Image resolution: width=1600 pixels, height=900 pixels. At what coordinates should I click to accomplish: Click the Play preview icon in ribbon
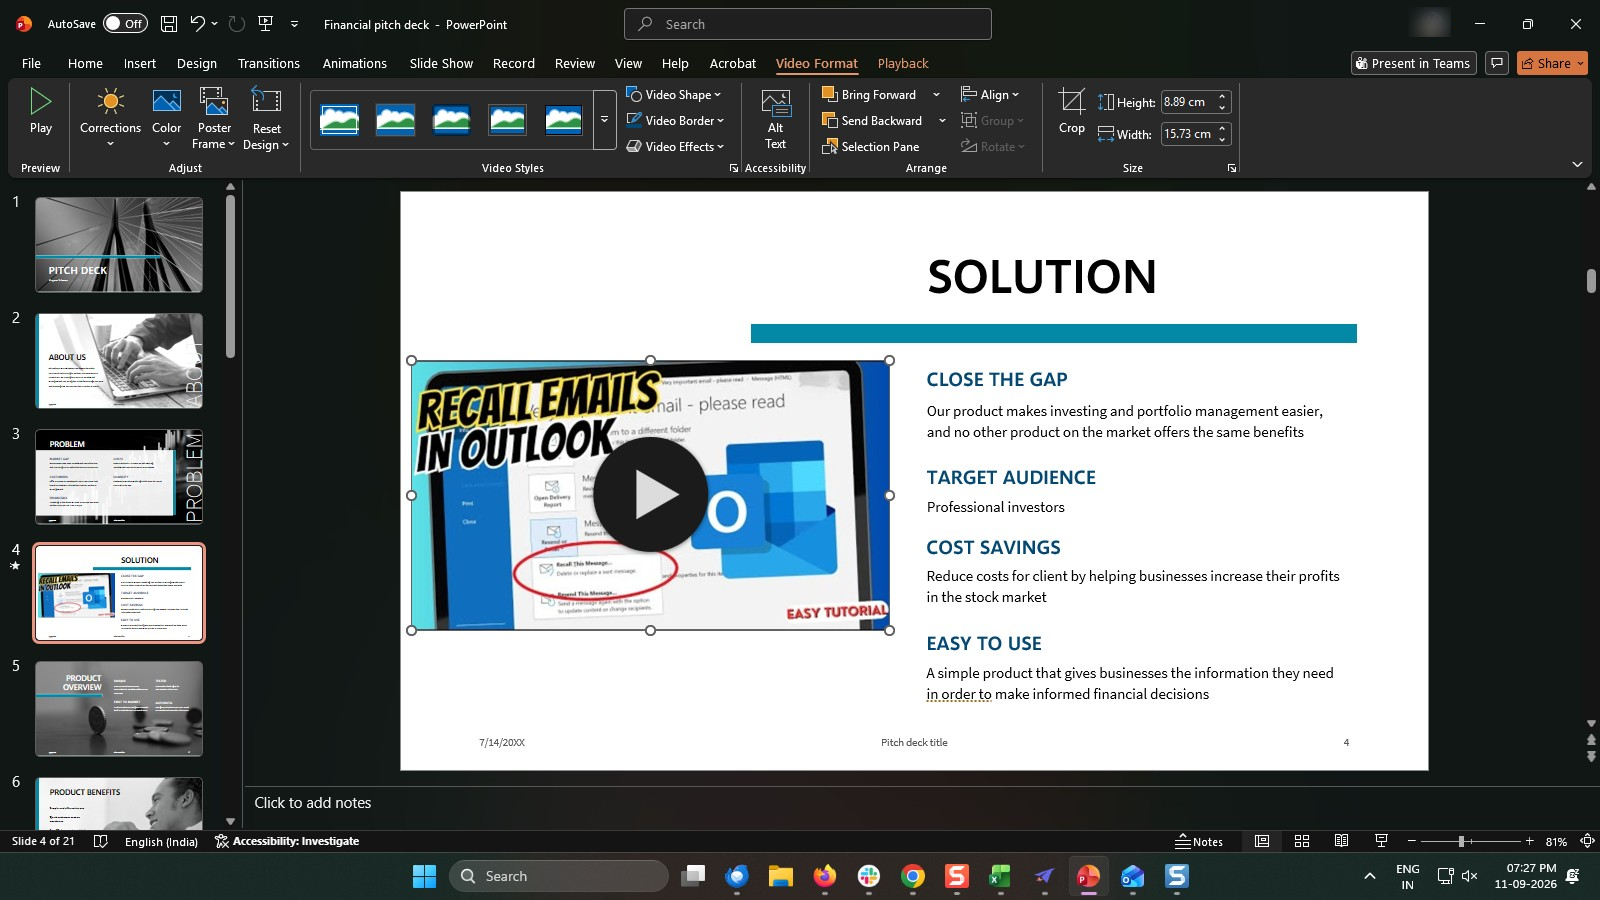(41, 110)
